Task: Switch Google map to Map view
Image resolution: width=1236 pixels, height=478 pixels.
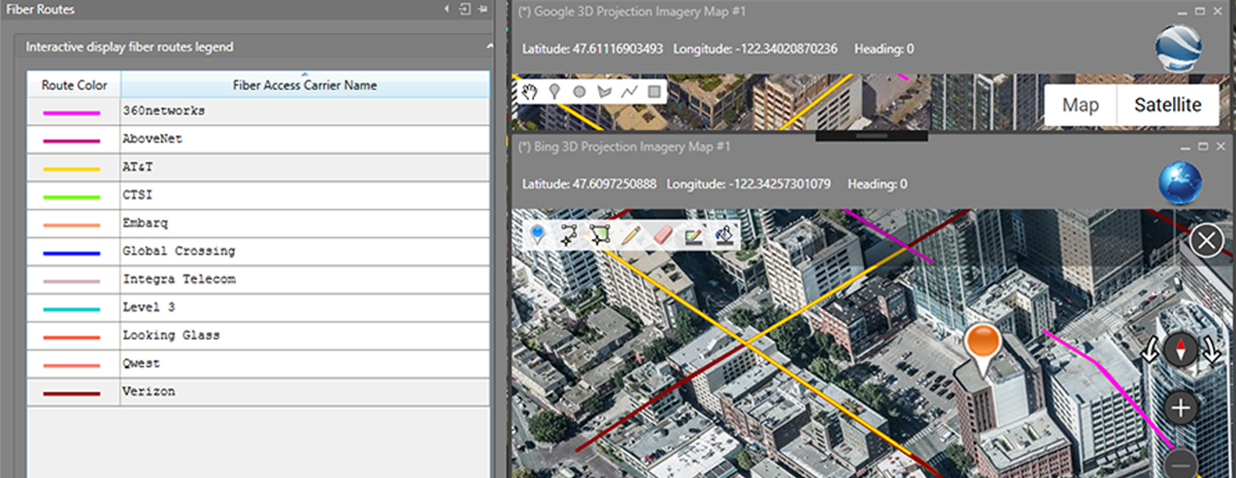Action: pyautogui.click(x=1080, y=105)
